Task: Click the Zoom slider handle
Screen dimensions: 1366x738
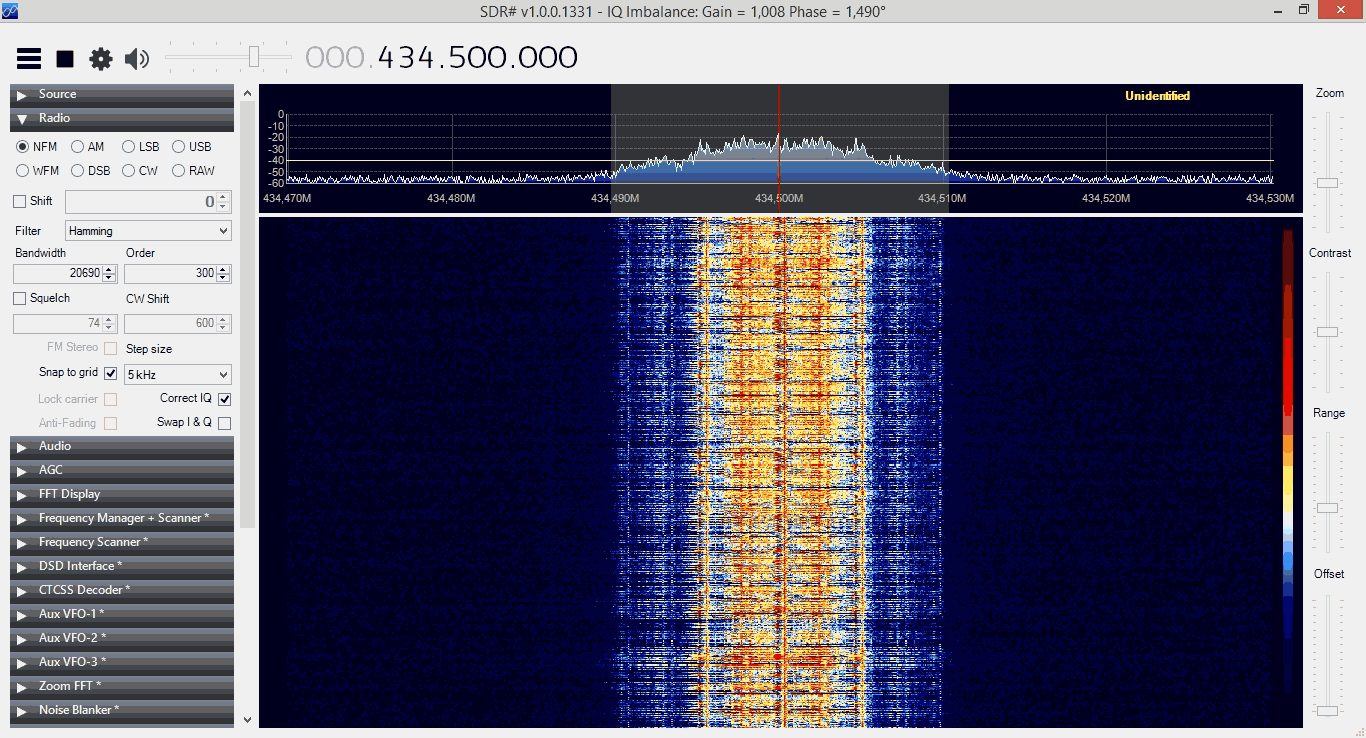Action: [x=1327, y=183]
